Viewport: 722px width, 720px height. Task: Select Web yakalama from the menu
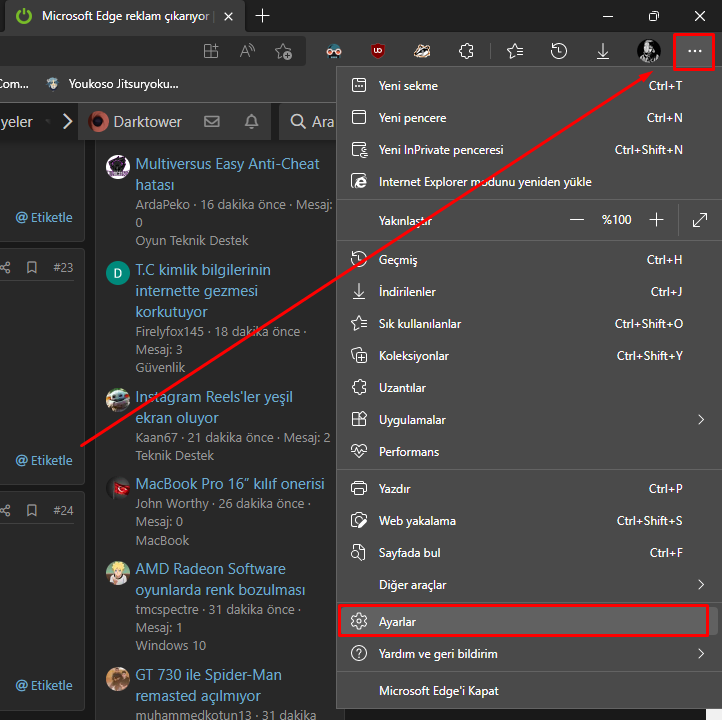[529, 521]
